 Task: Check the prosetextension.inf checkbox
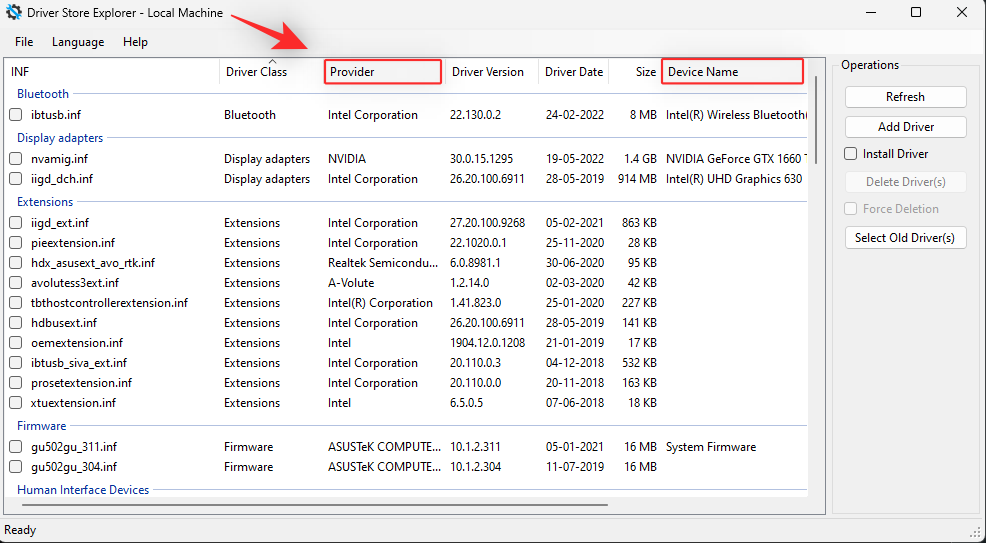point(16,383)
